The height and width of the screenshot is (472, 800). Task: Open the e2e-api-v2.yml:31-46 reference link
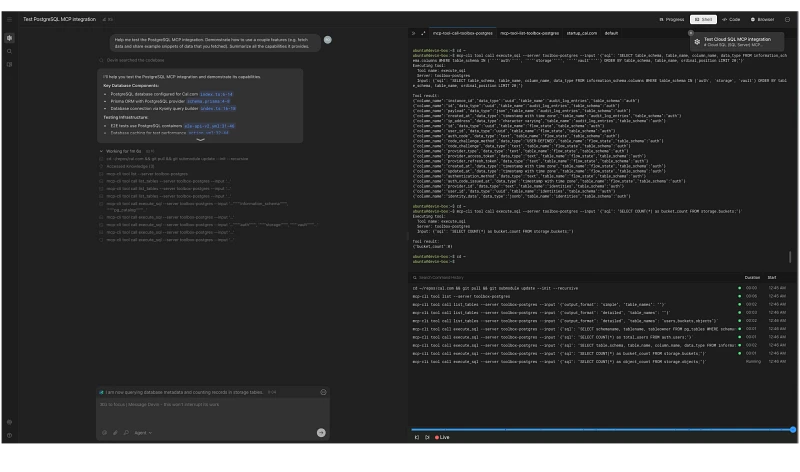click(209, 126)
